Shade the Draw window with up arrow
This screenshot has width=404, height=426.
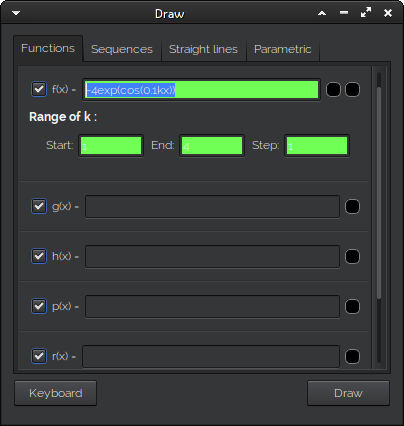click(x=322, y=13)
